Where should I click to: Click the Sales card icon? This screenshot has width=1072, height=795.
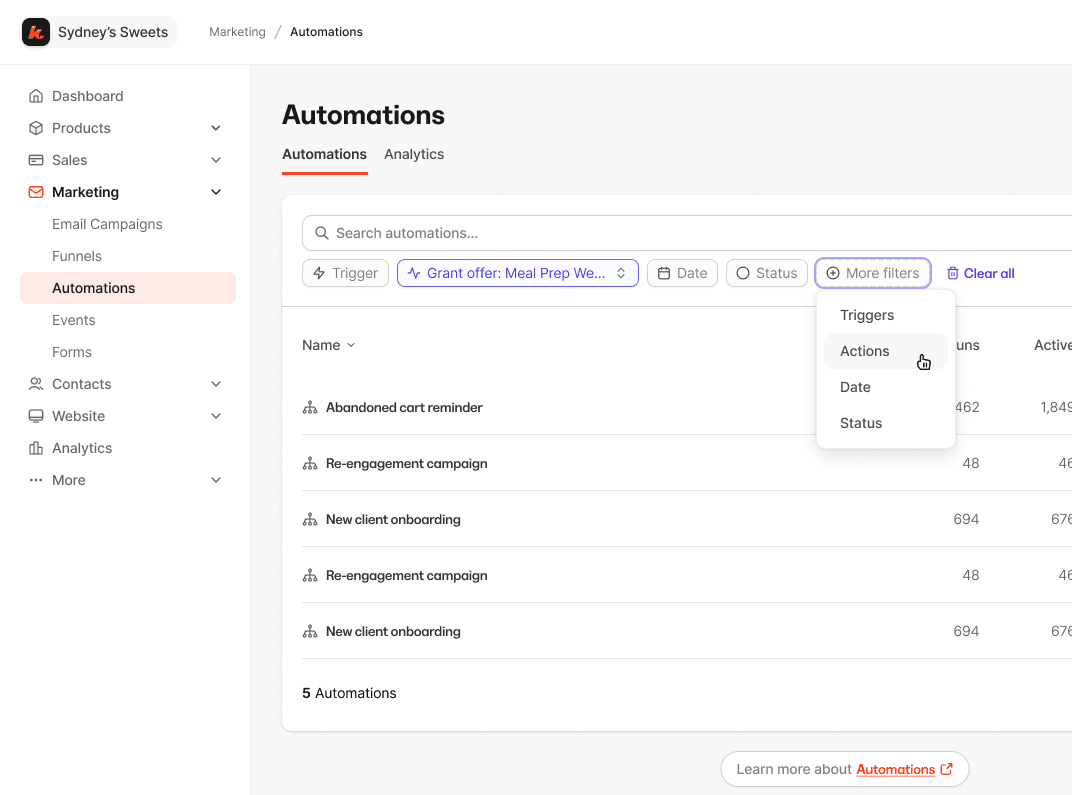[36, 160]
